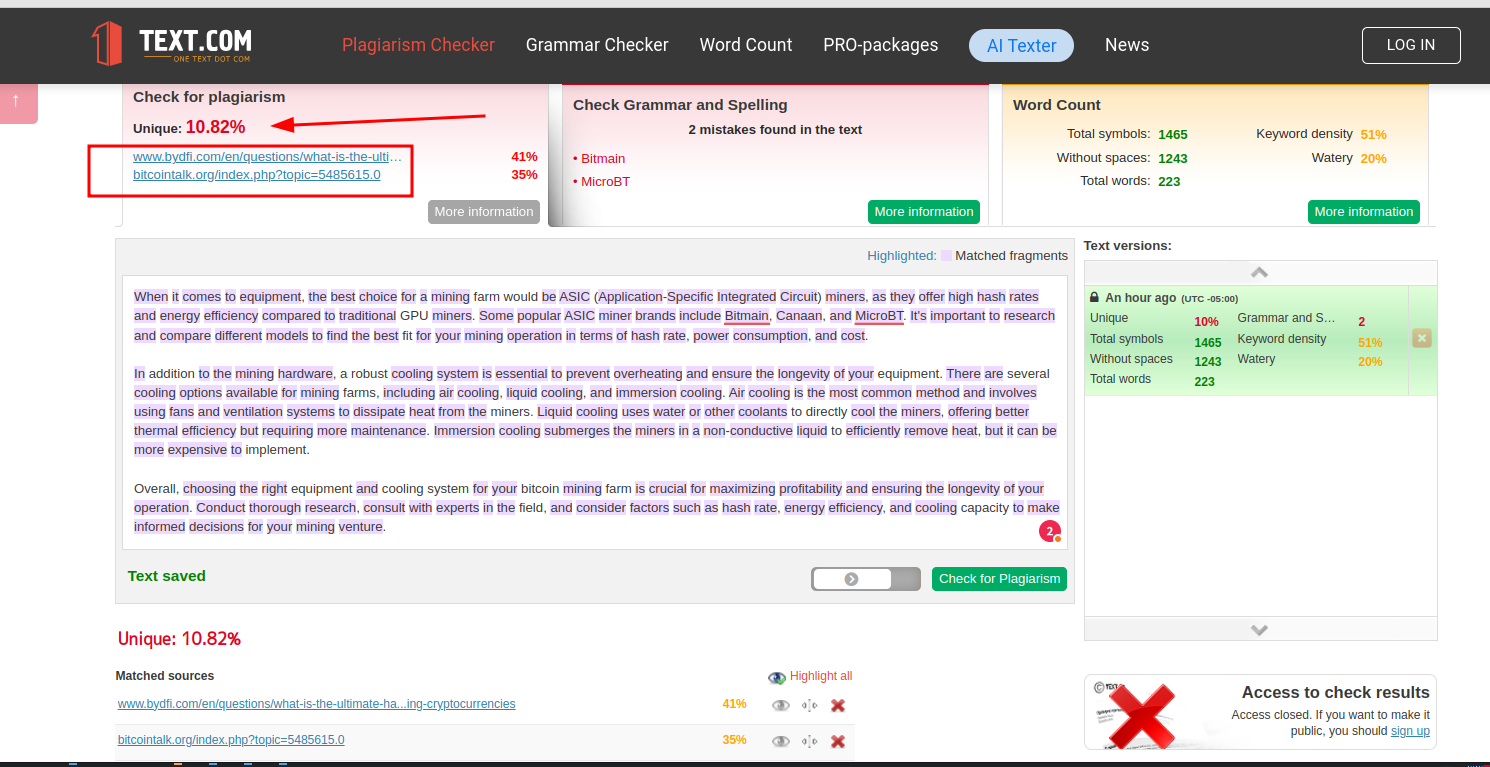Open the News section

coord(1127,45)
